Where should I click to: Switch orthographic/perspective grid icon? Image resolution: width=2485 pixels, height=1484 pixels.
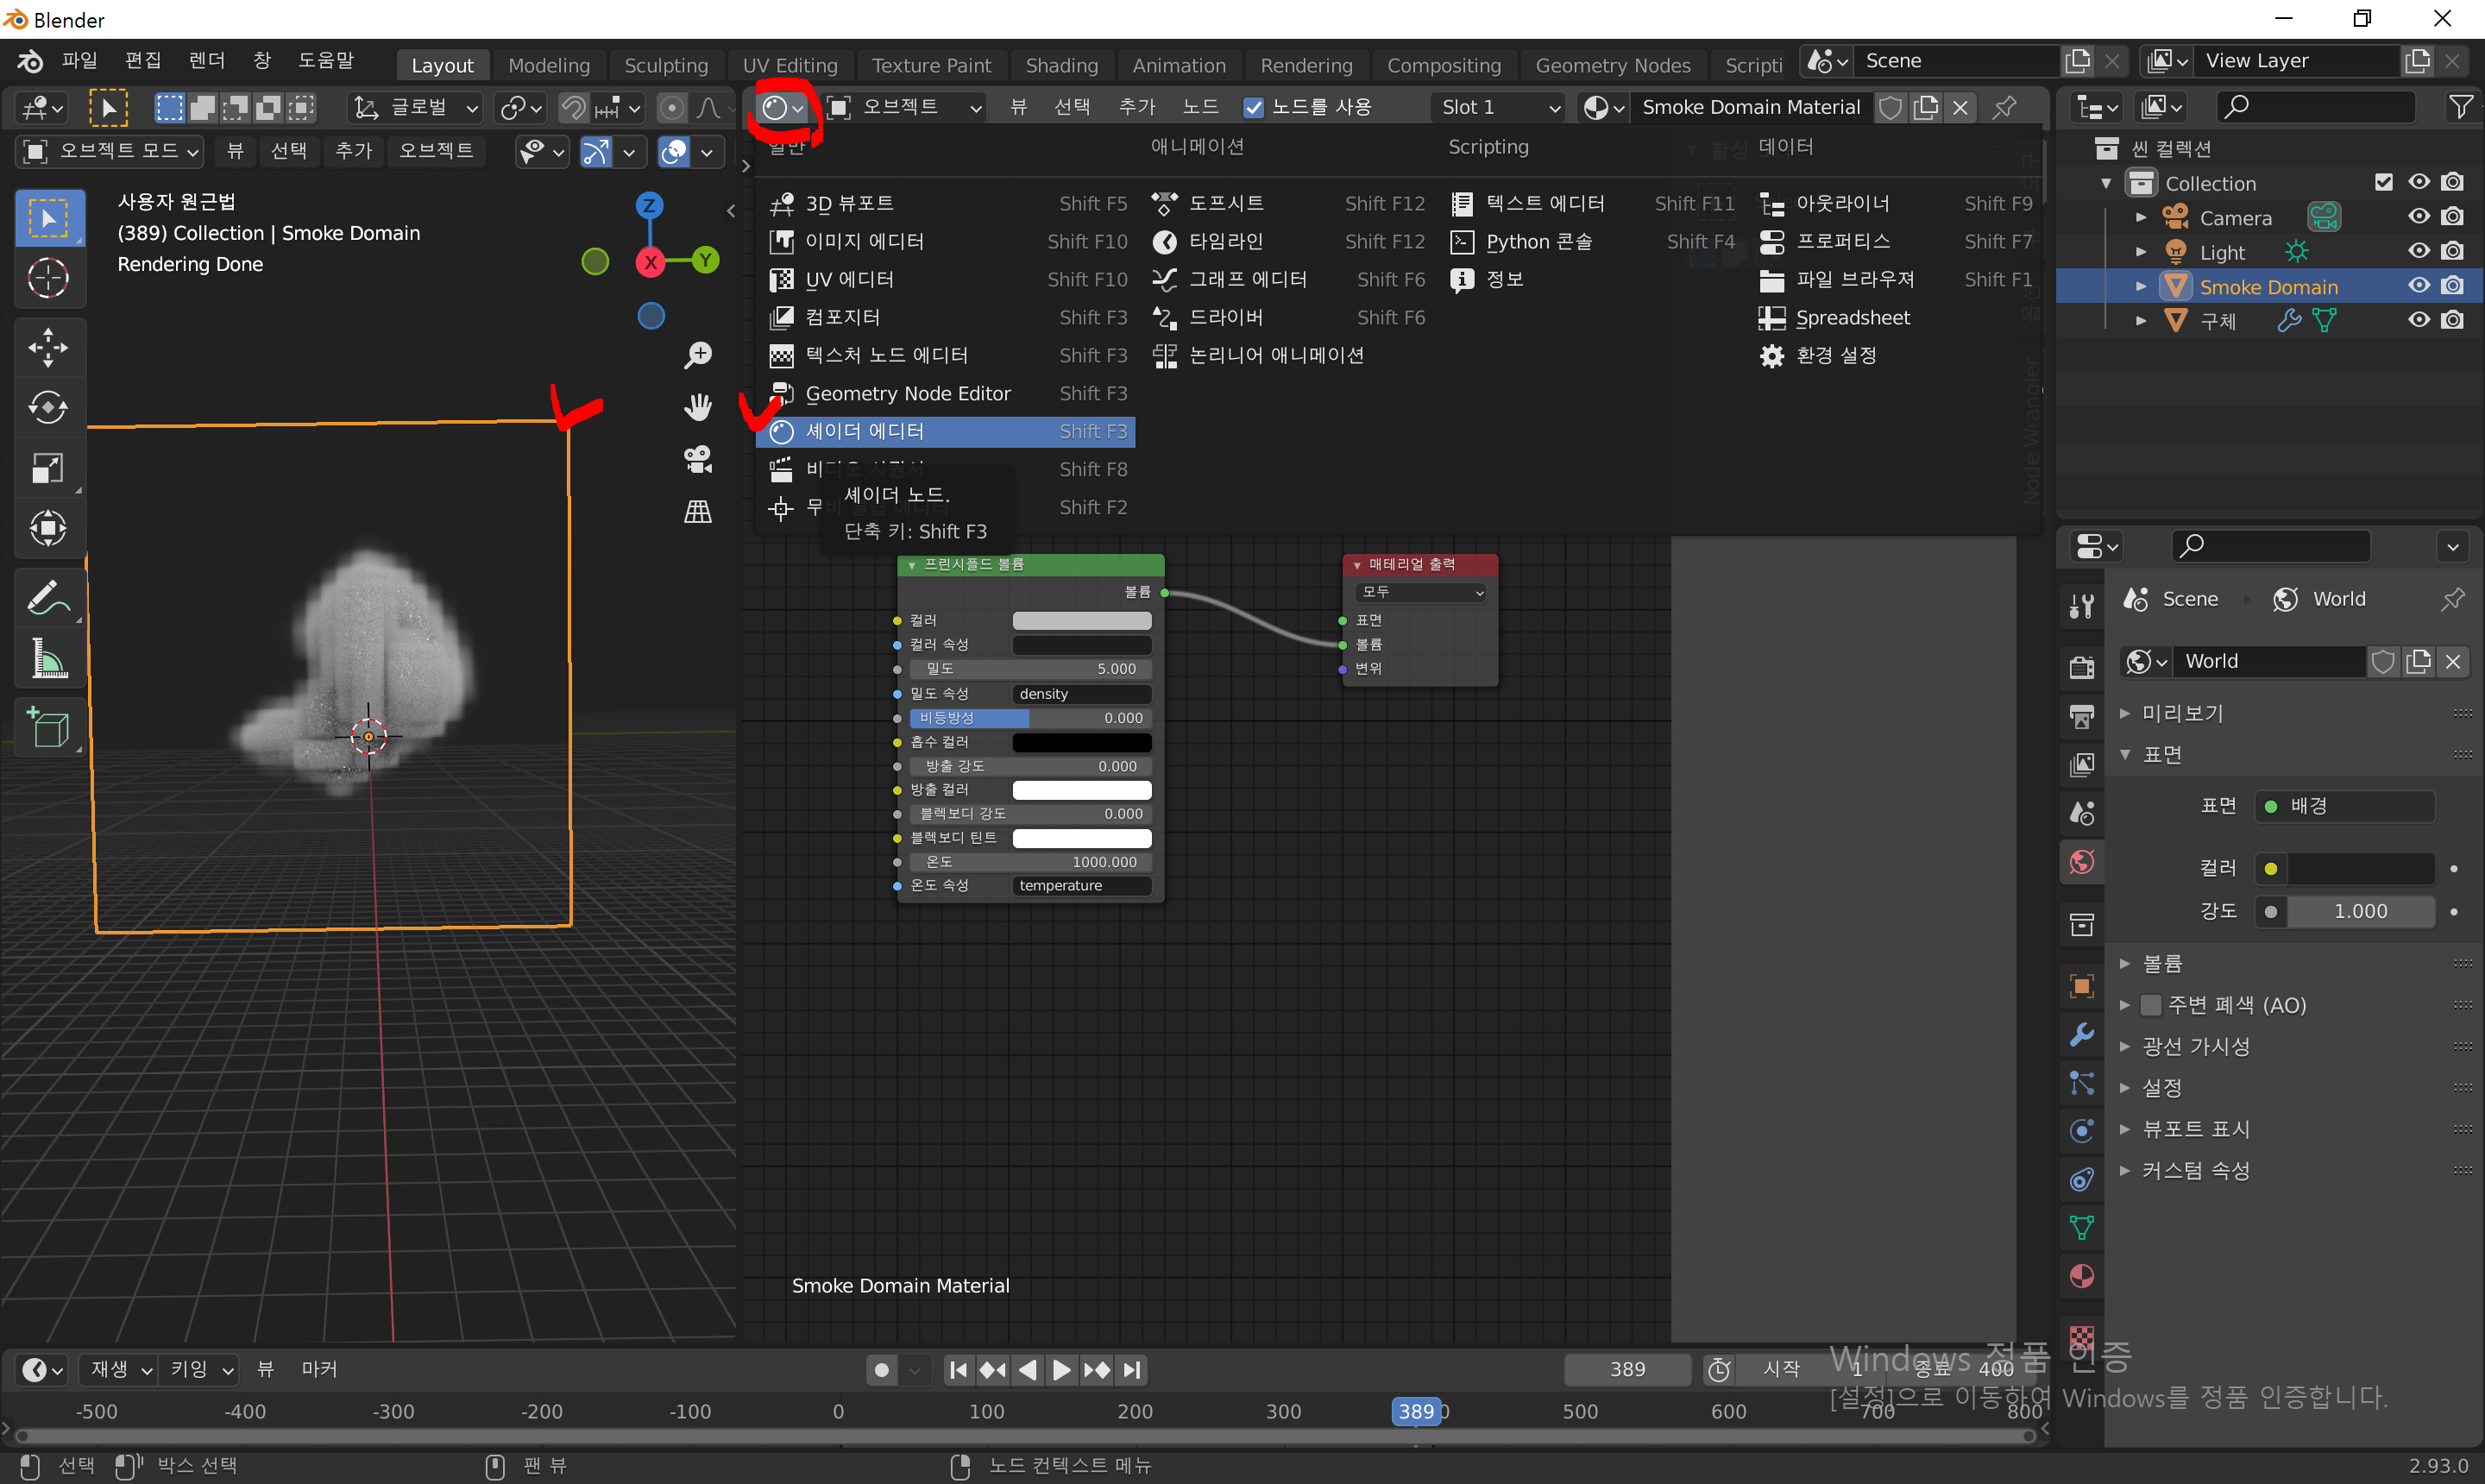(698, 511)
